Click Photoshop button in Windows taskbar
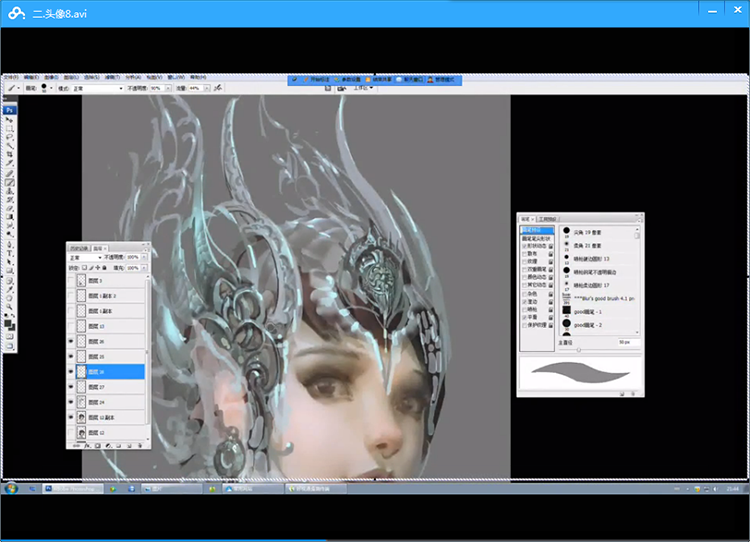This screenshot has height=542, width=750. tap(73, 489)
